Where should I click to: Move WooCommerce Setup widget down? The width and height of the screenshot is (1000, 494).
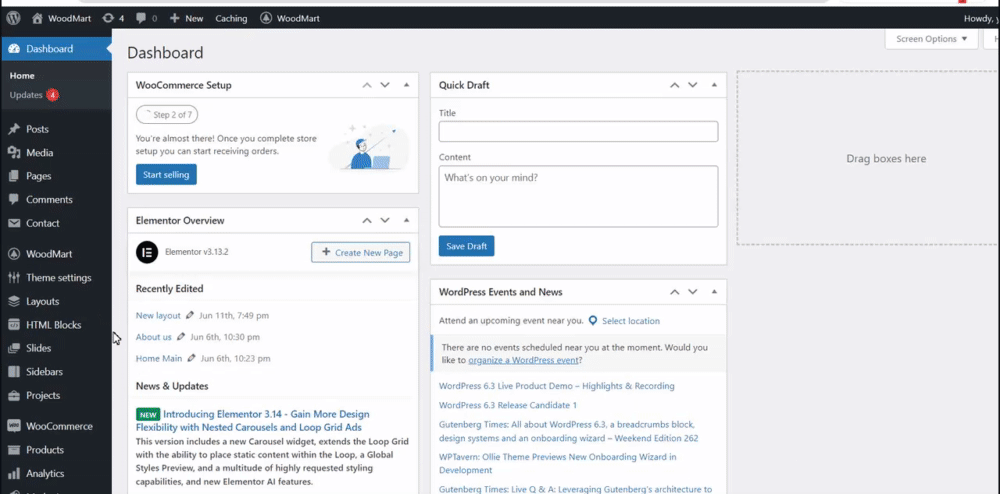click(385, 85)
